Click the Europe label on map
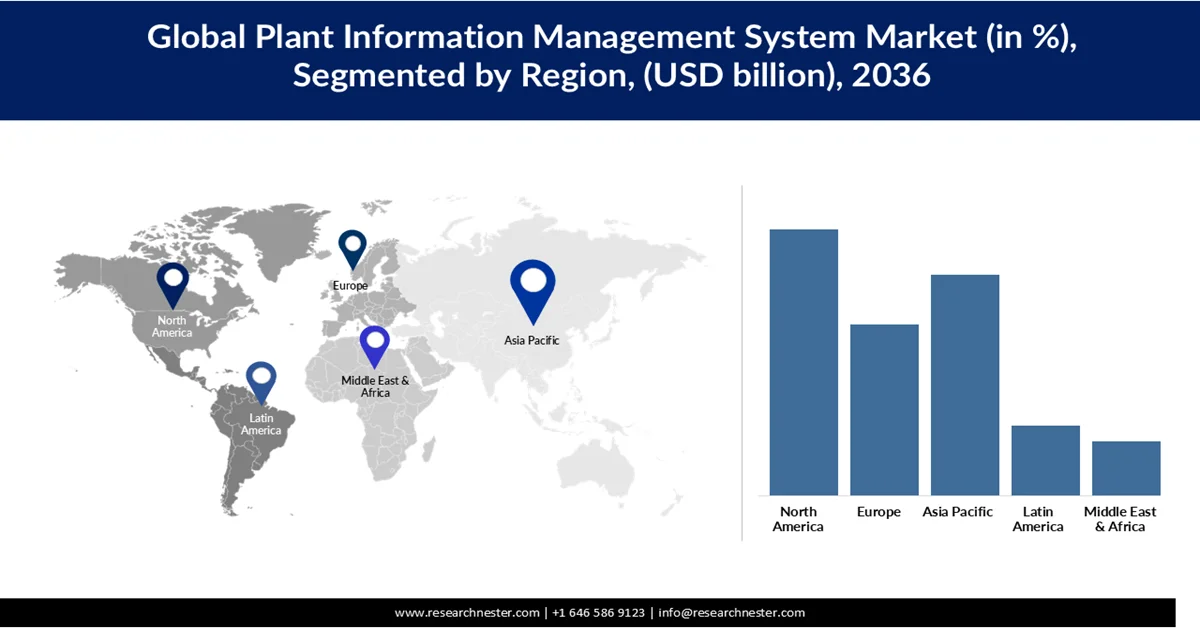 (x=351, y=286)
